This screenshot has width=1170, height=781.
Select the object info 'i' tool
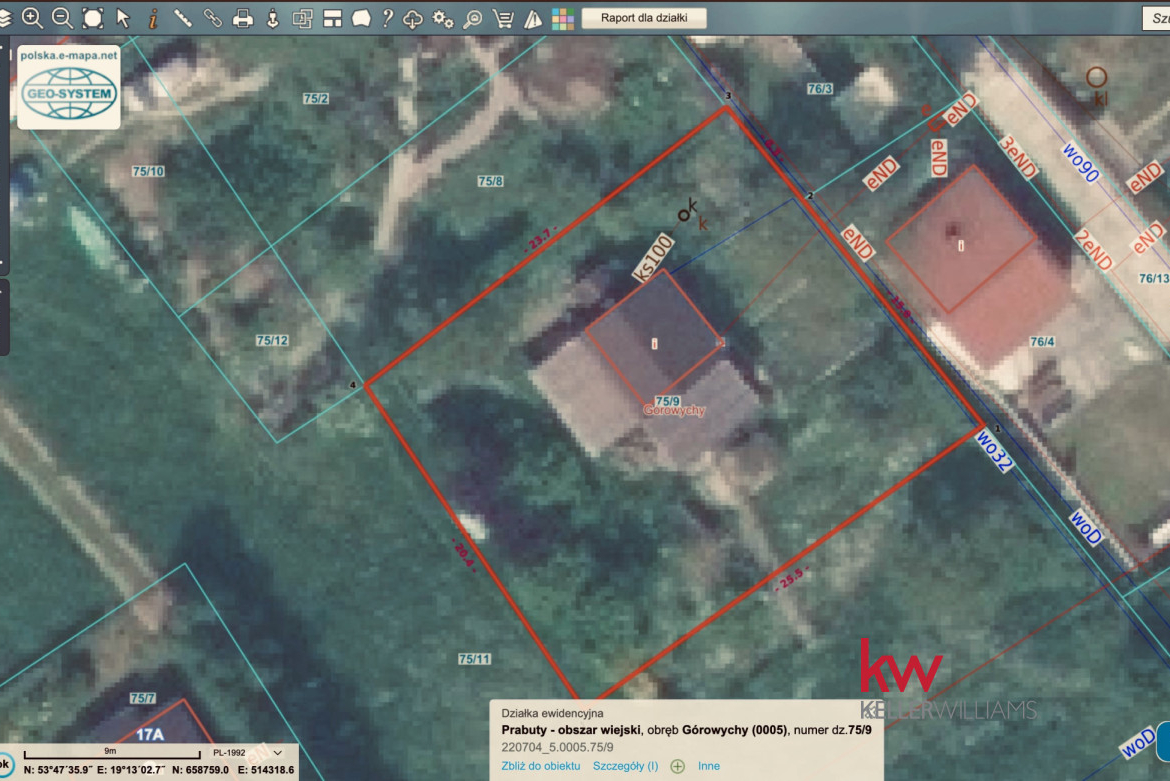point(153,18)
